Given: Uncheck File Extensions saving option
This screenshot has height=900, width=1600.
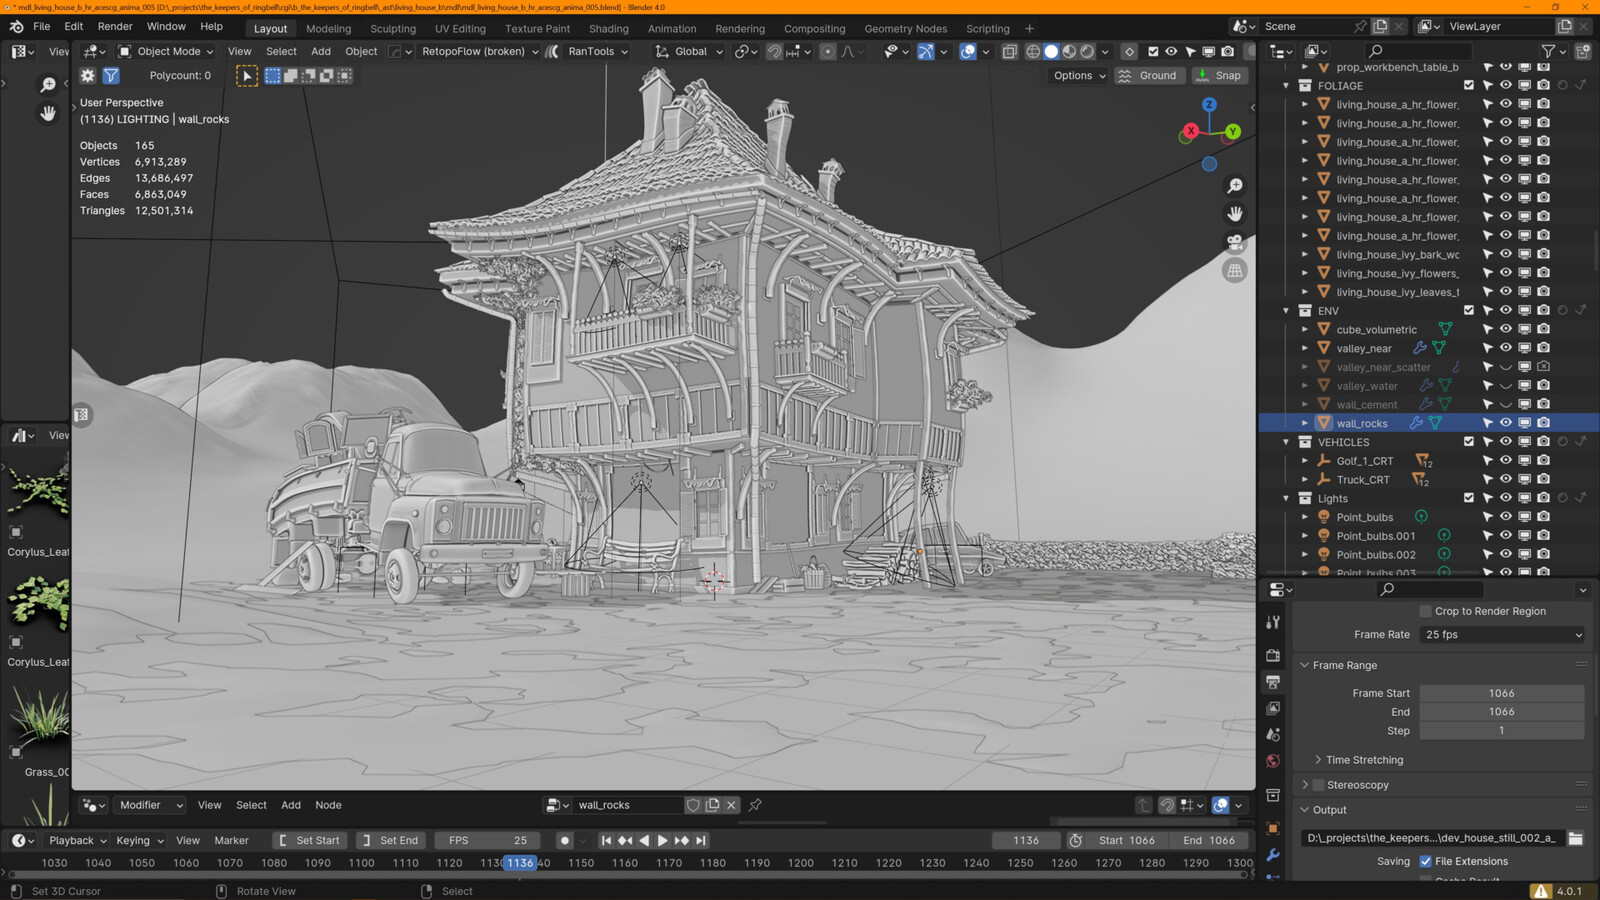Looking at the screenshot, I should (x=1425, y=861).
